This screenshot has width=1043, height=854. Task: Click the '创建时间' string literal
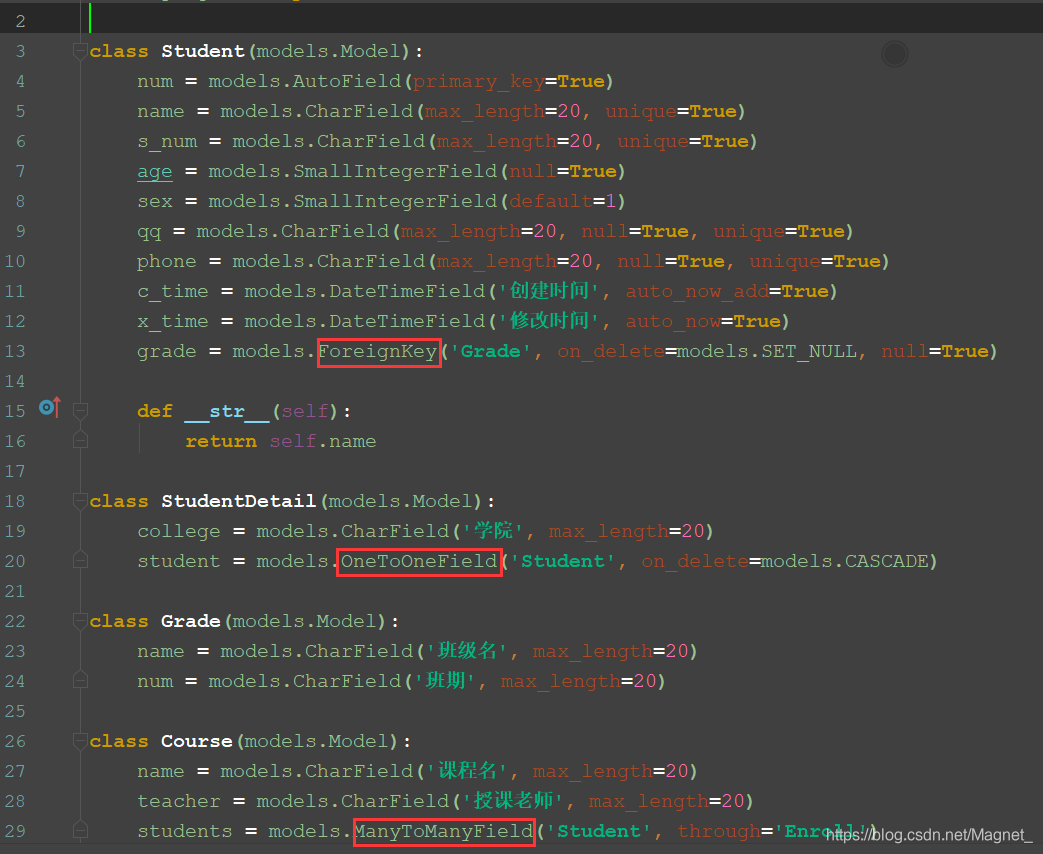coord(549,291)
